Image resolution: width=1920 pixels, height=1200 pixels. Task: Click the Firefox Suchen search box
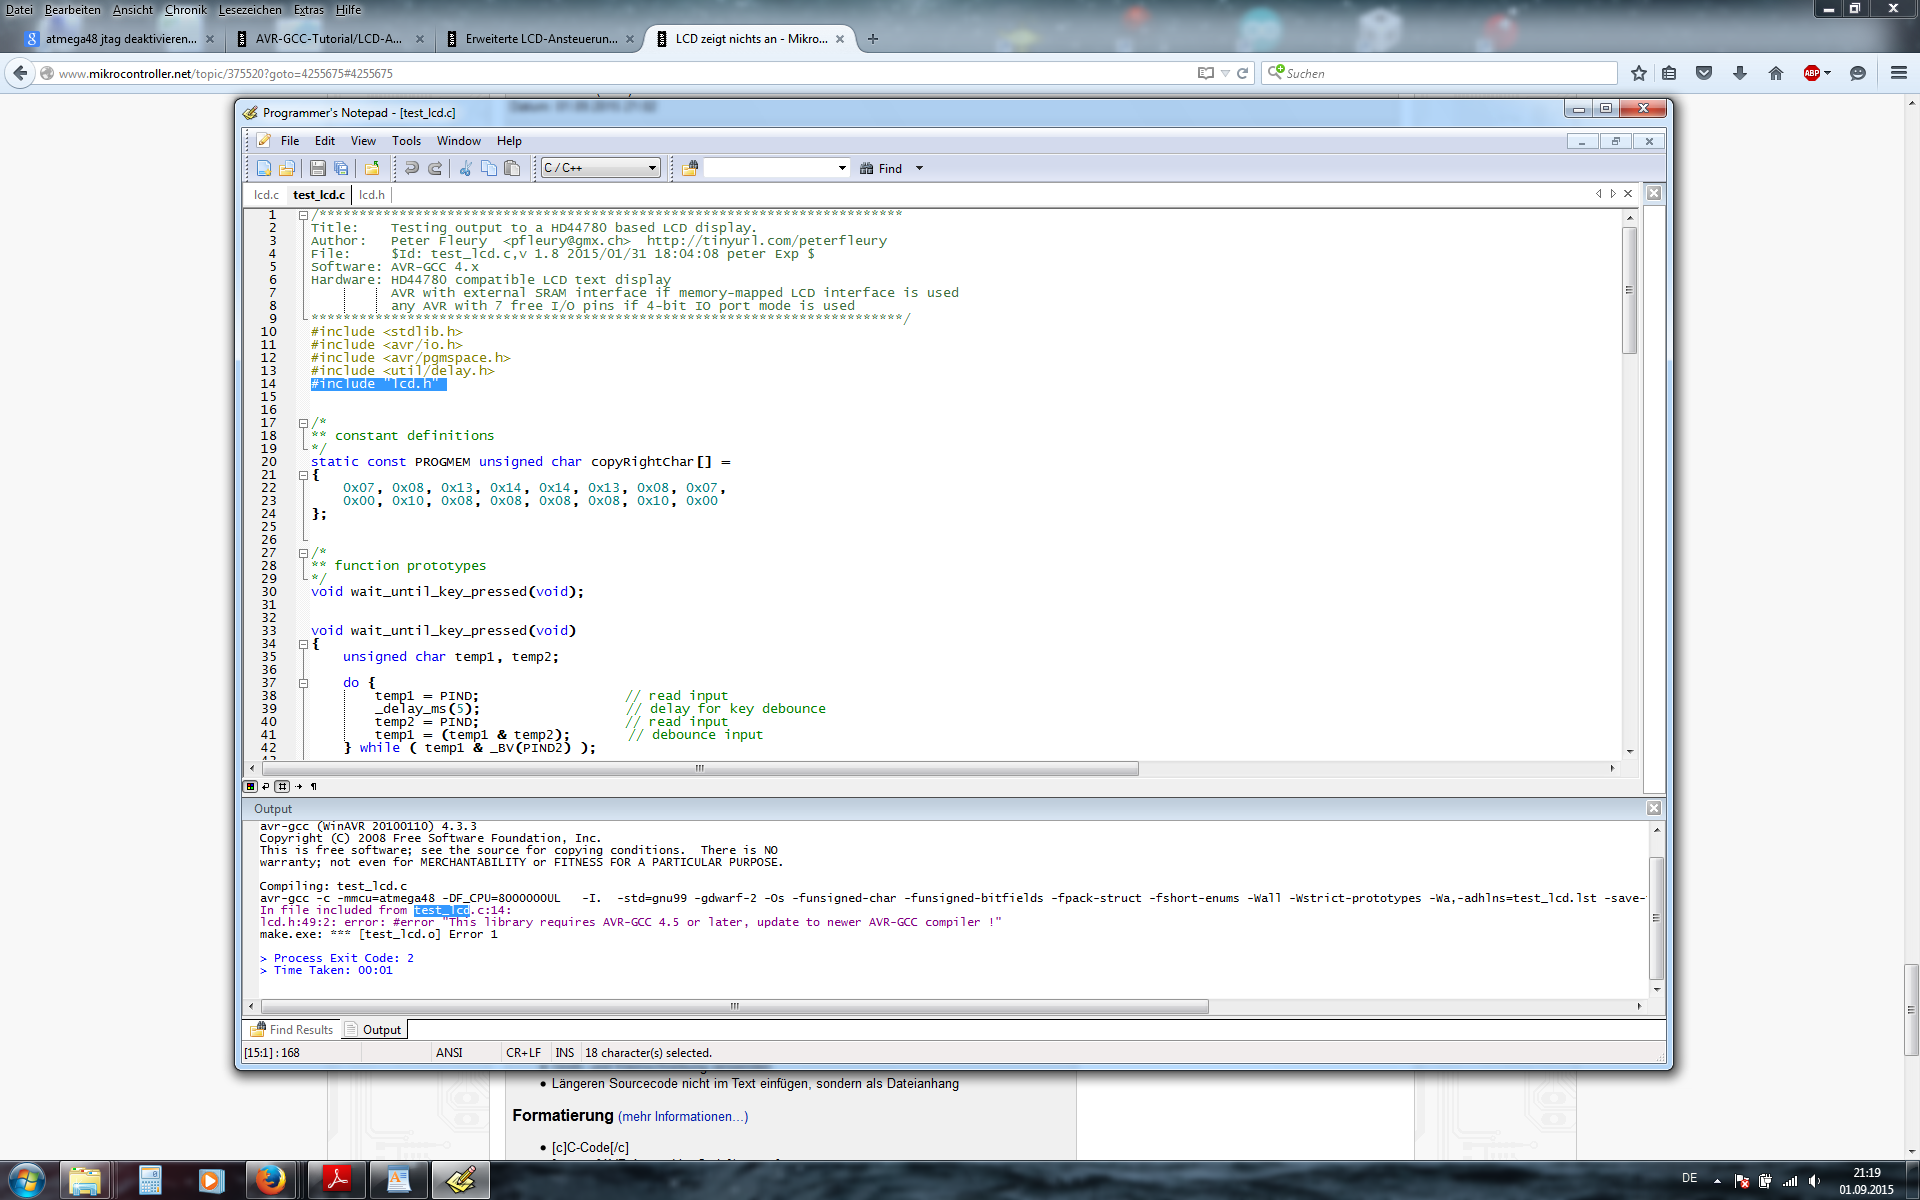point(1440,73)
